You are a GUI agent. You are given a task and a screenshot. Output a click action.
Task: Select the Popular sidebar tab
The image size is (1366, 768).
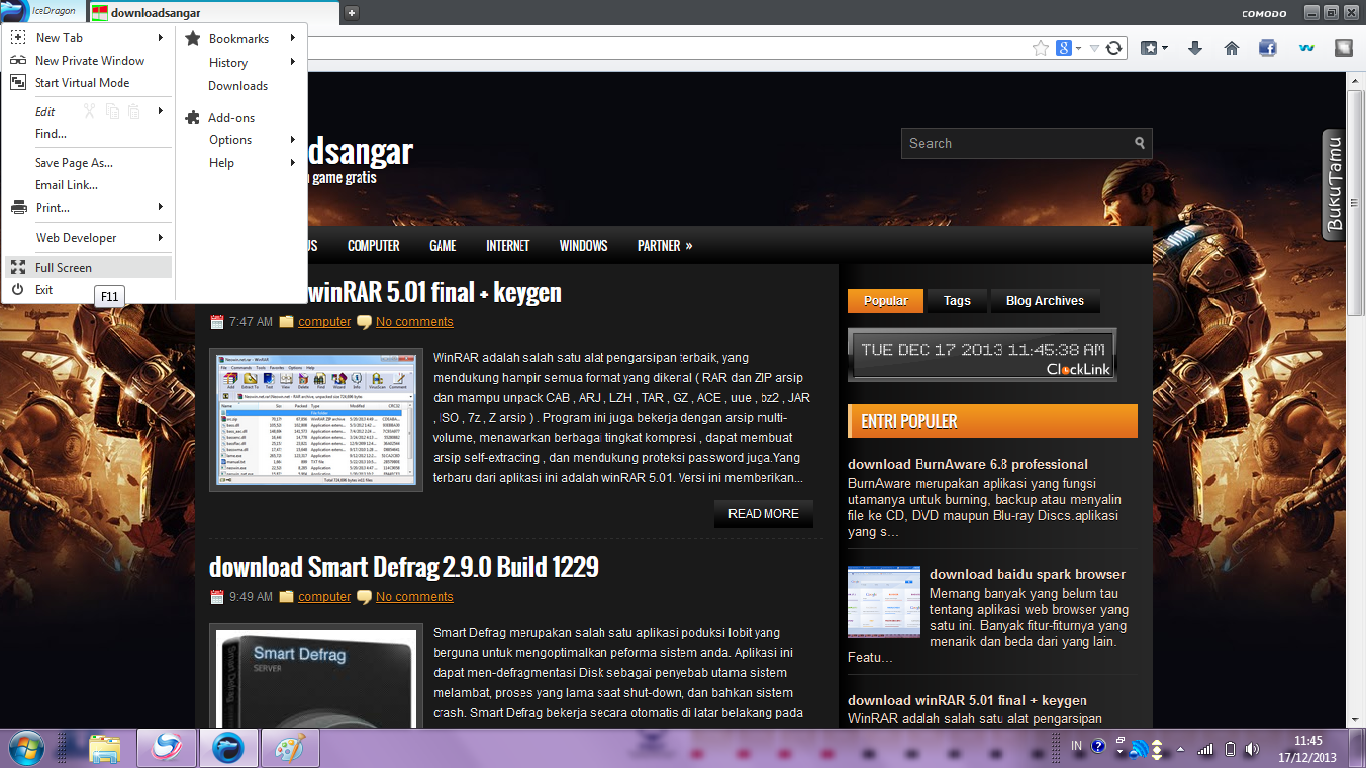886,300
